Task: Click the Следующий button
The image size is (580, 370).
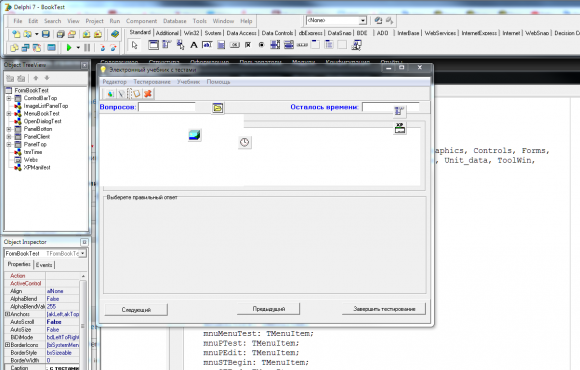Action: point(136,310)
